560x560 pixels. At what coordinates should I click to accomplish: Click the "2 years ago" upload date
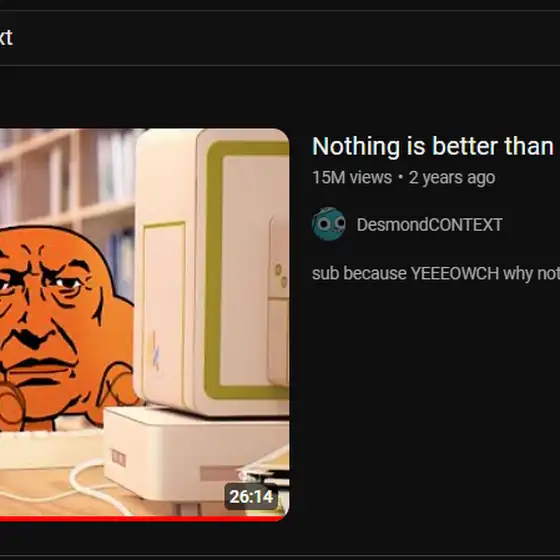click(x=452, y=178)
